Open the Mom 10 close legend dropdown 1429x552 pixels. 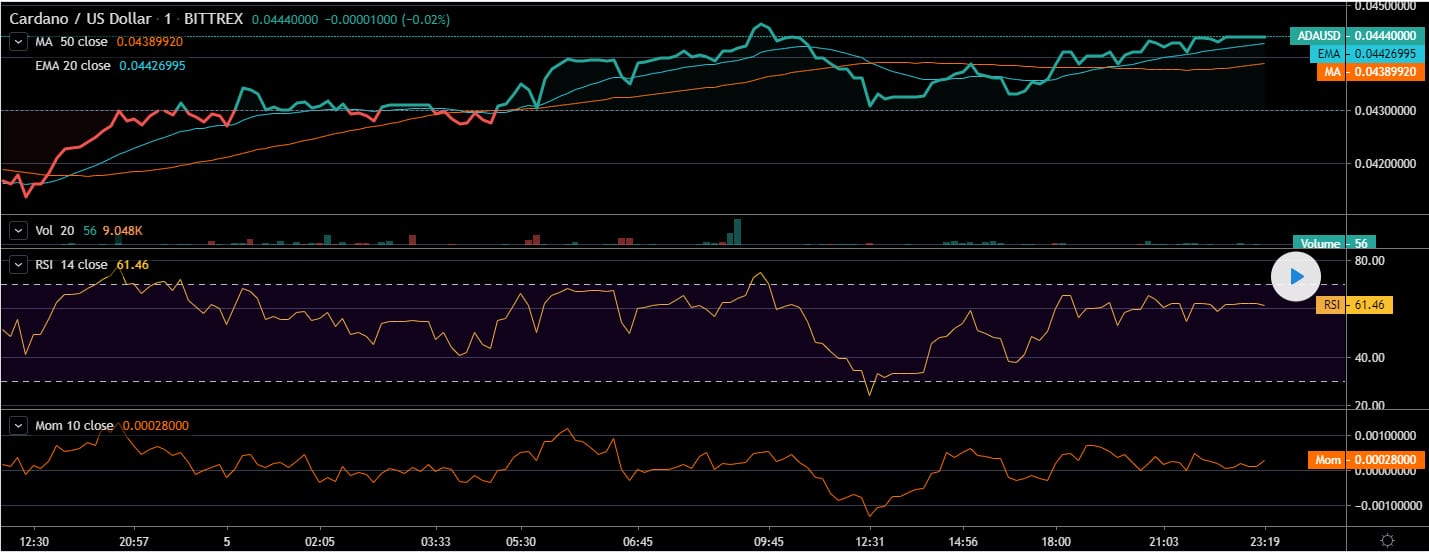[18, 425]
